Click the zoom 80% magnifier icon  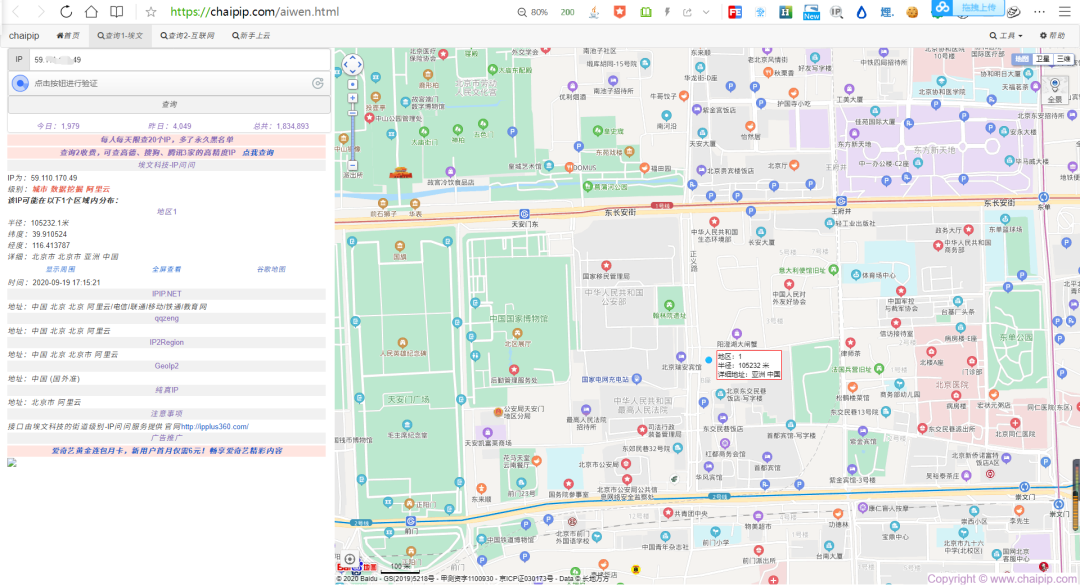[522, 12]
